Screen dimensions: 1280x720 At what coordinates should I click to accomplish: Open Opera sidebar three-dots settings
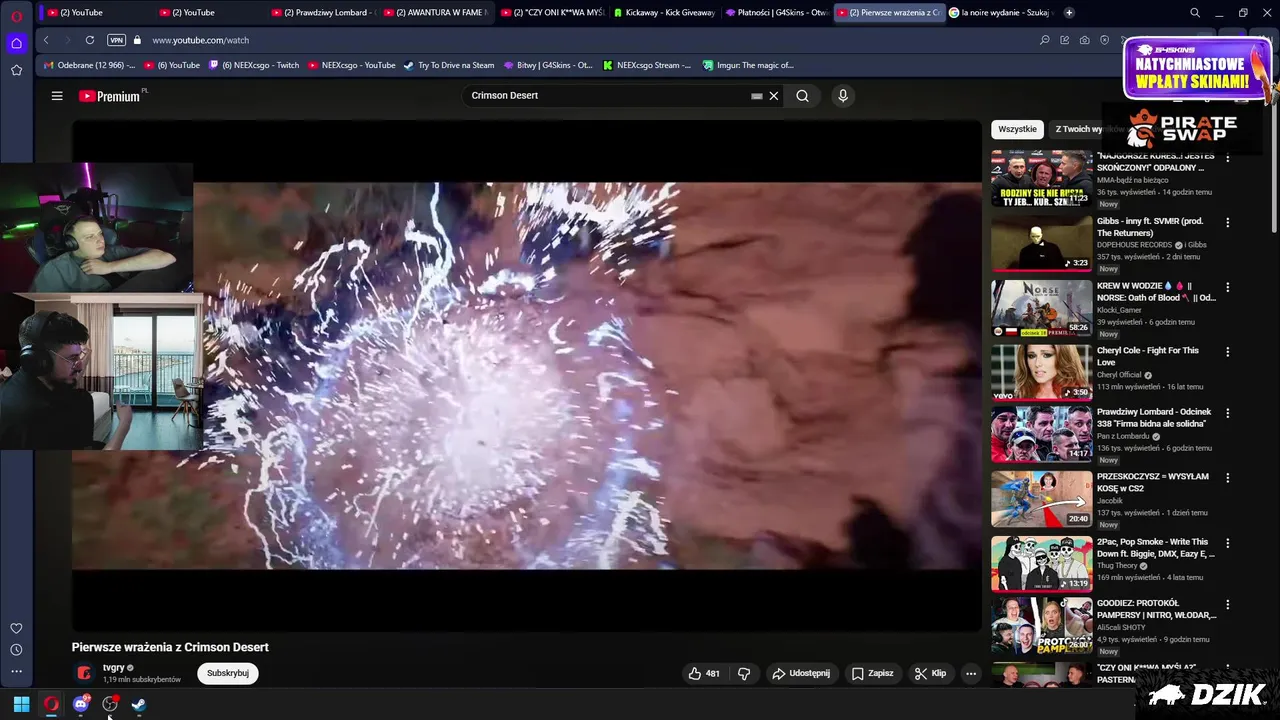[16, 671]
